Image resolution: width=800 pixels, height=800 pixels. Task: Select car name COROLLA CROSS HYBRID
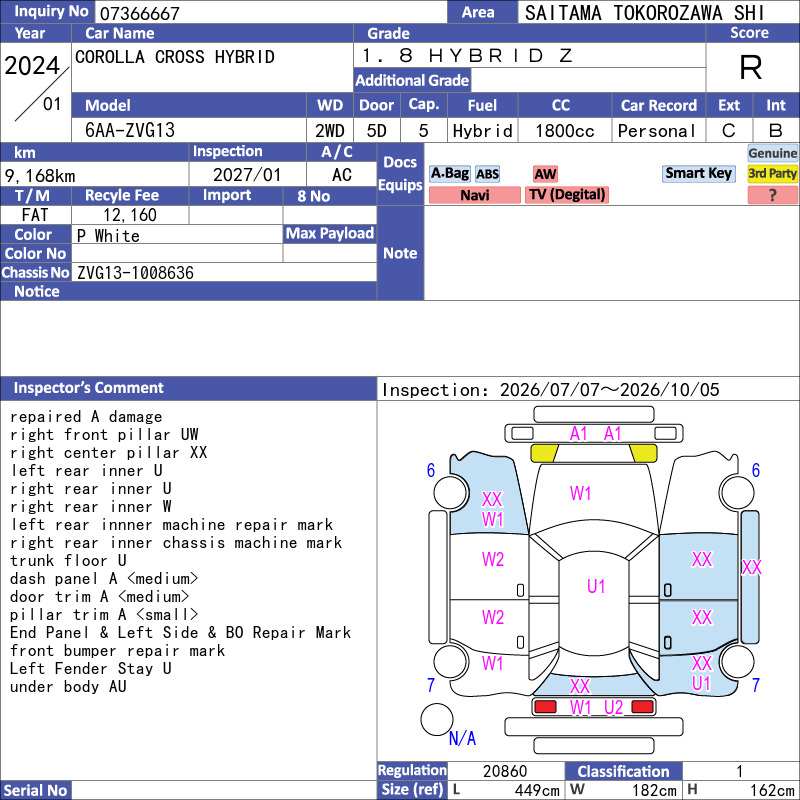point(175,57)
